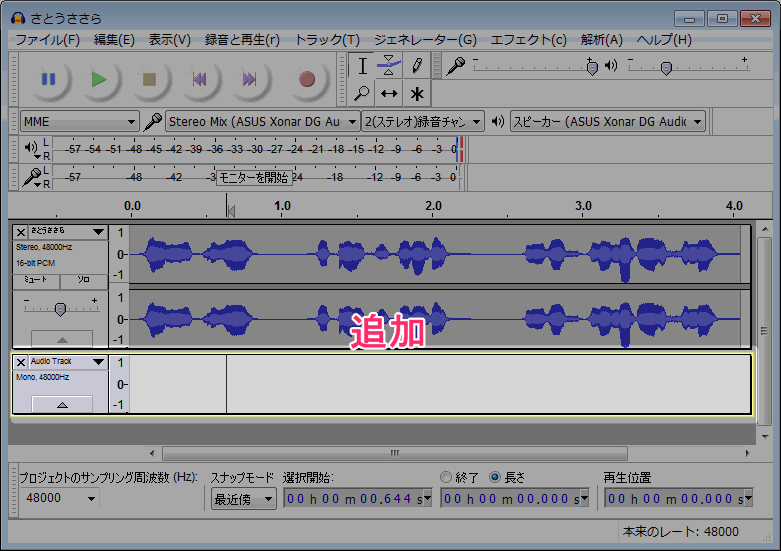Screen dimensions: 781x551
Task: Open the playback meter speaker options
Action: pos(32,149)
